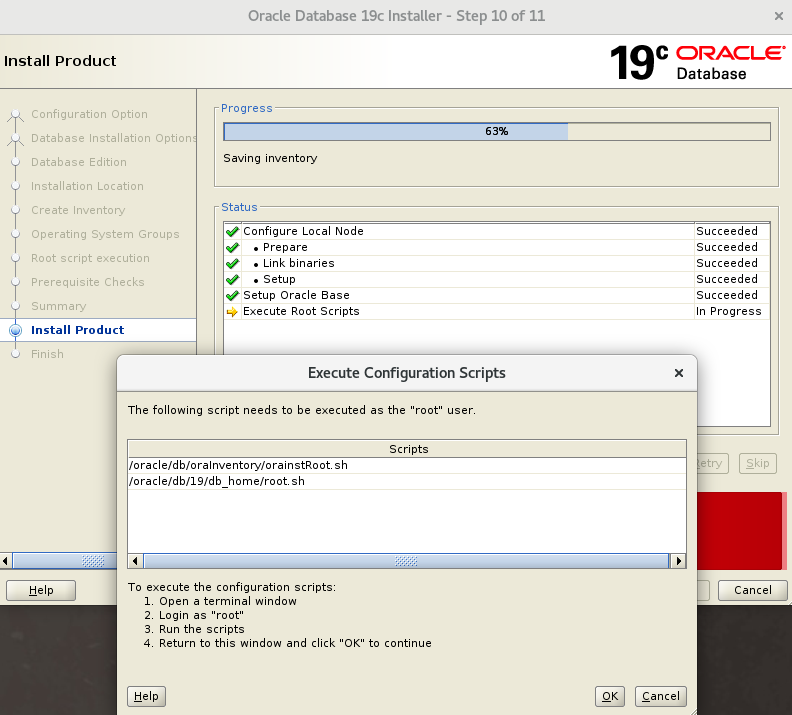Click the Scripts column header
The height and width of the screenshot is (715, 792).
[x=407, y=449]
